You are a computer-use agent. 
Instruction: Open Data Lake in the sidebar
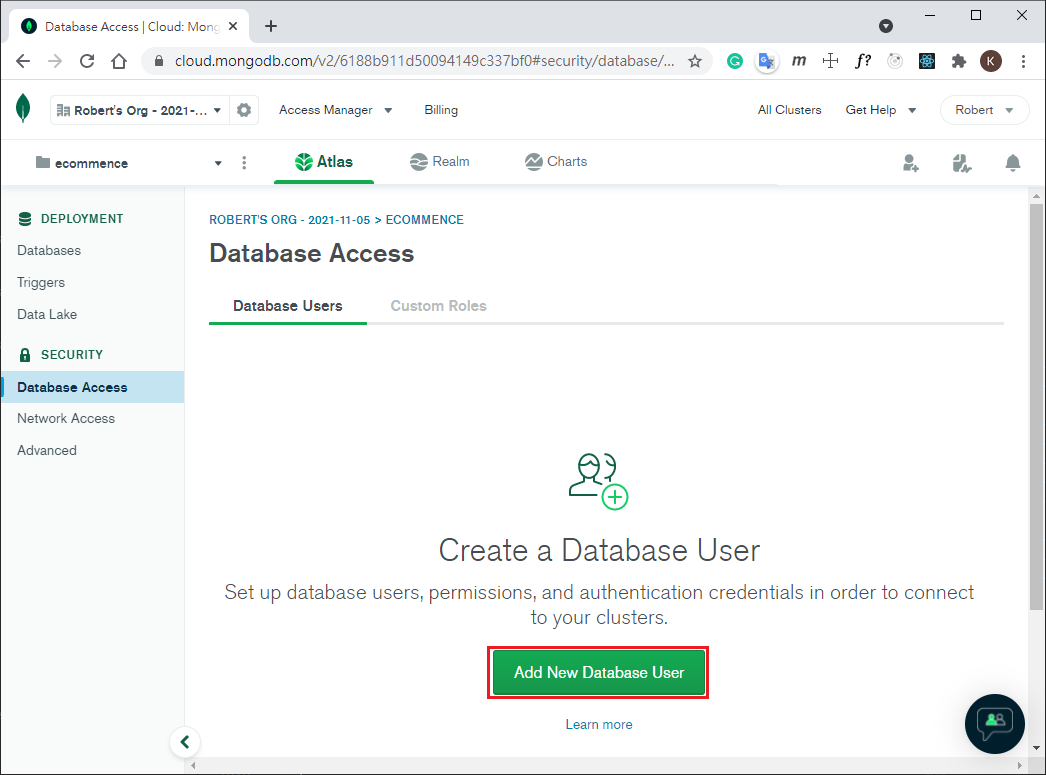tap(47, 315)
